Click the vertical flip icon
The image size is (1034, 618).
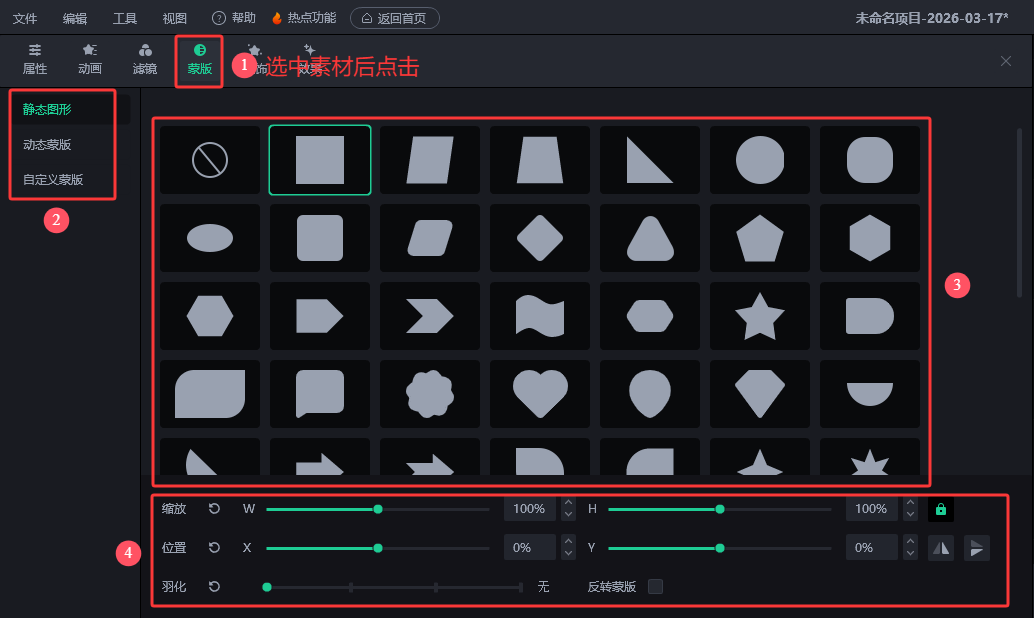pos(977,548)
